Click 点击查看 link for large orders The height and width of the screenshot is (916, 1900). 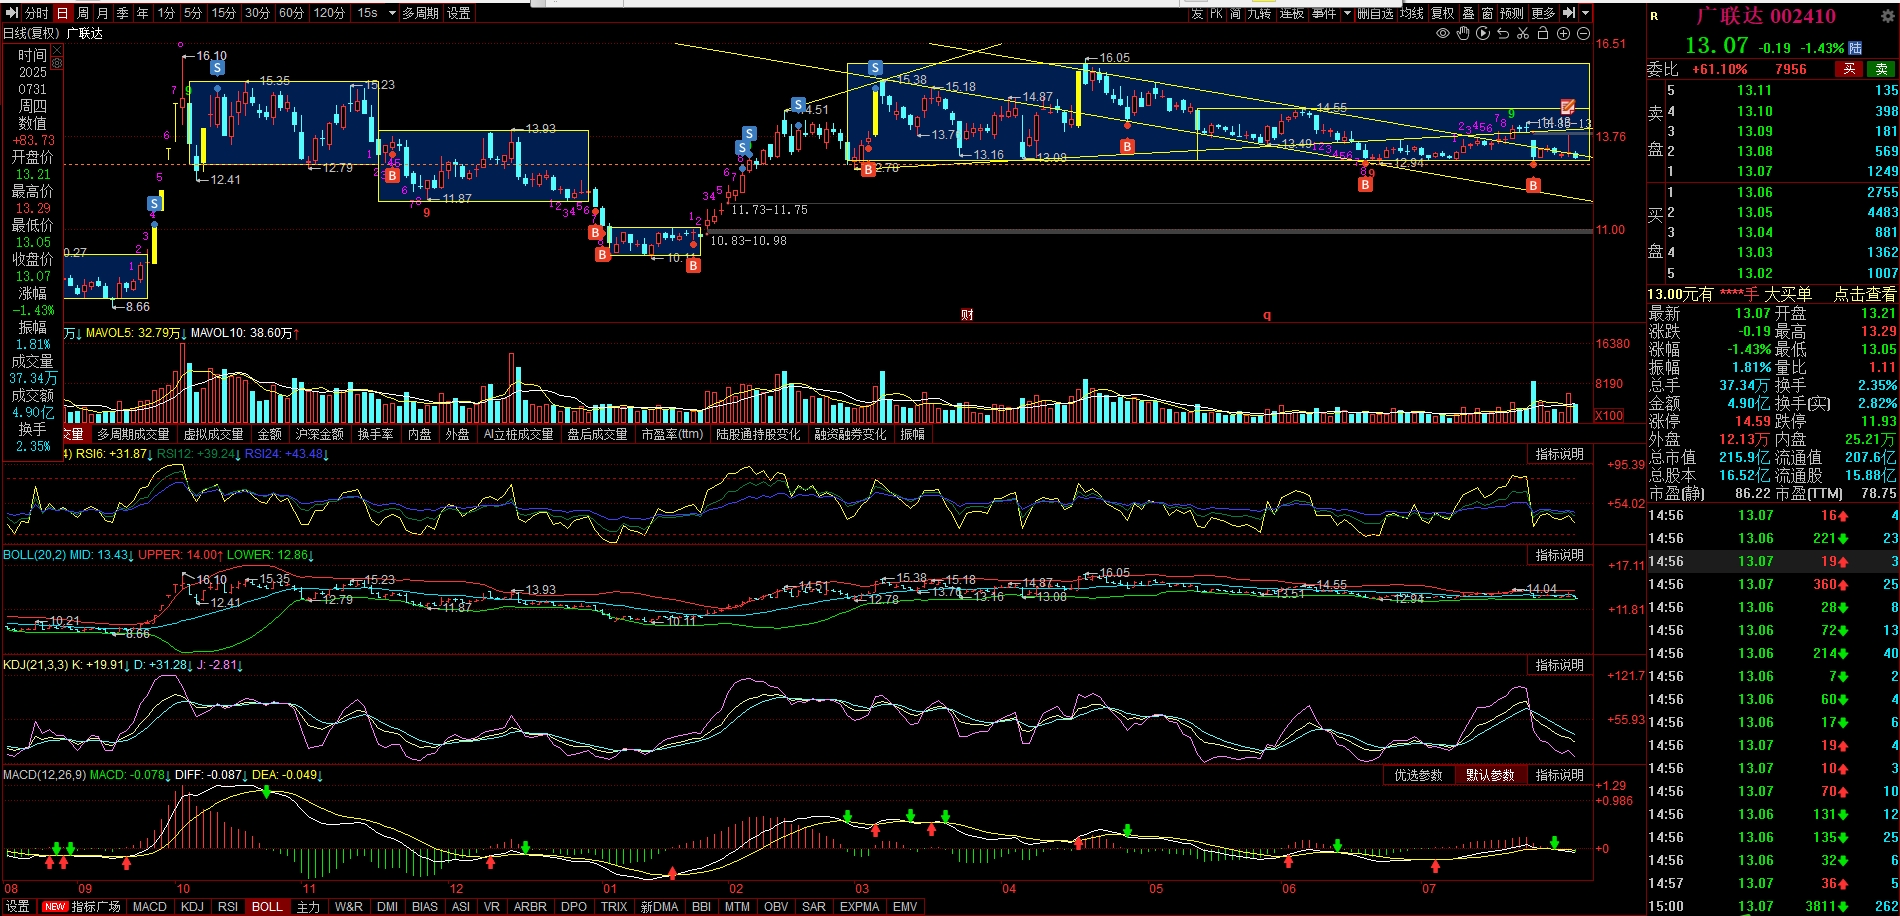pyautogui.click(x=1865, y=294)
